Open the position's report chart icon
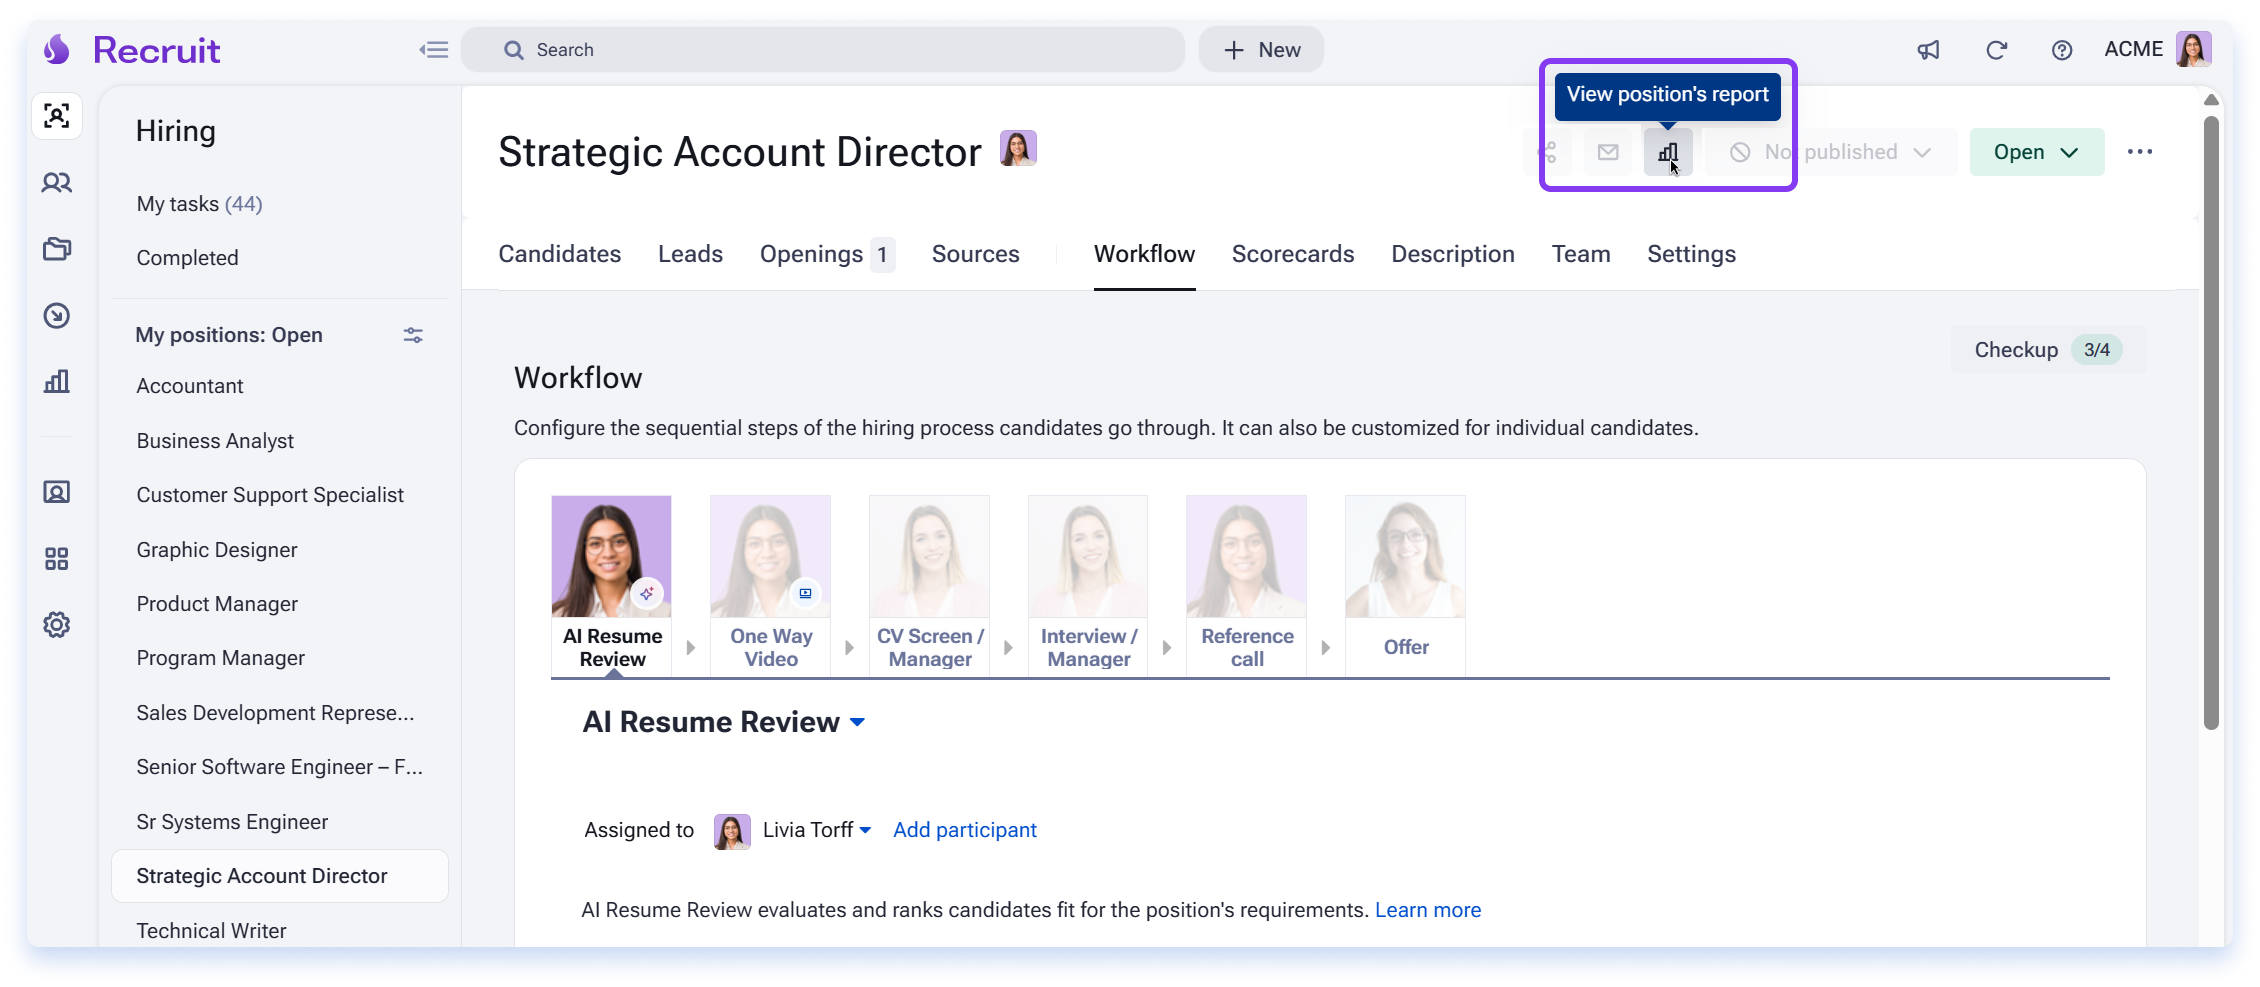 (x=1668, y=152)
